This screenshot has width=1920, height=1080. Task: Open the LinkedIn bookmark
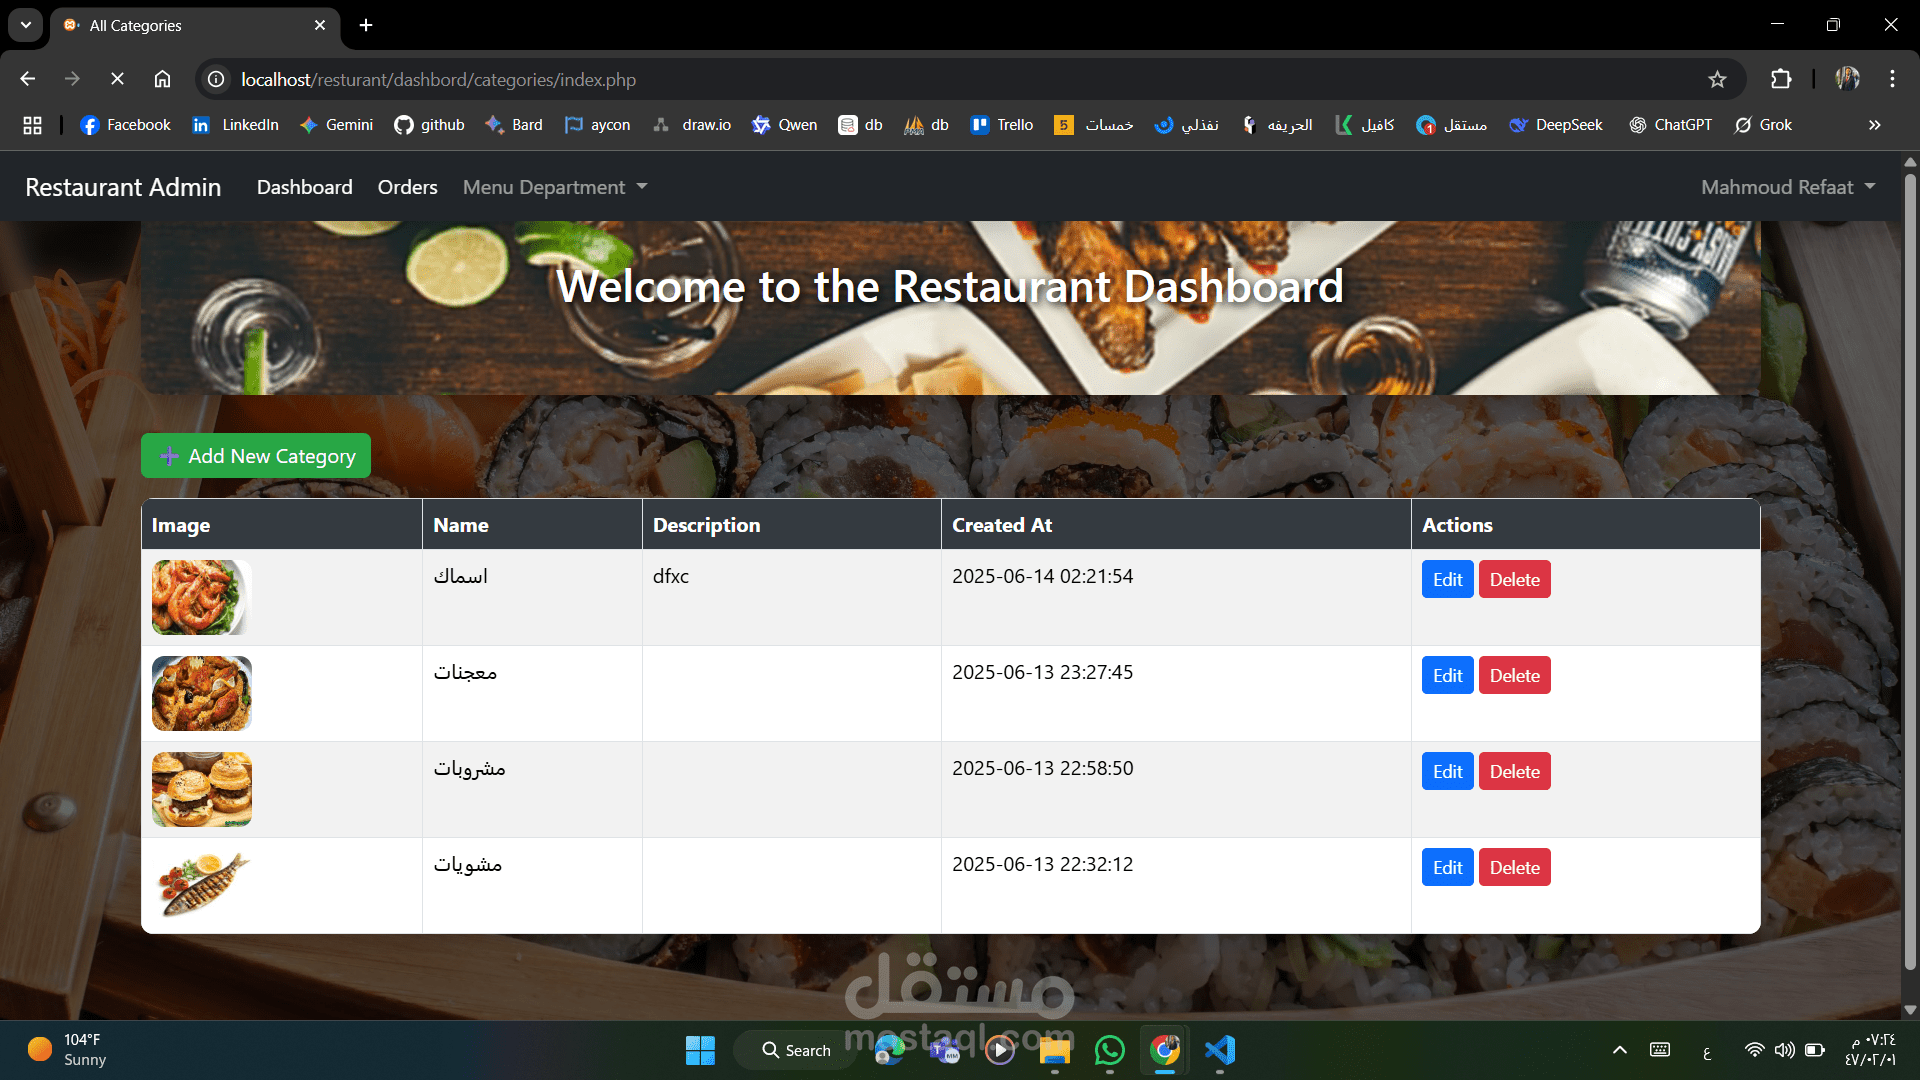click(235, 125)
